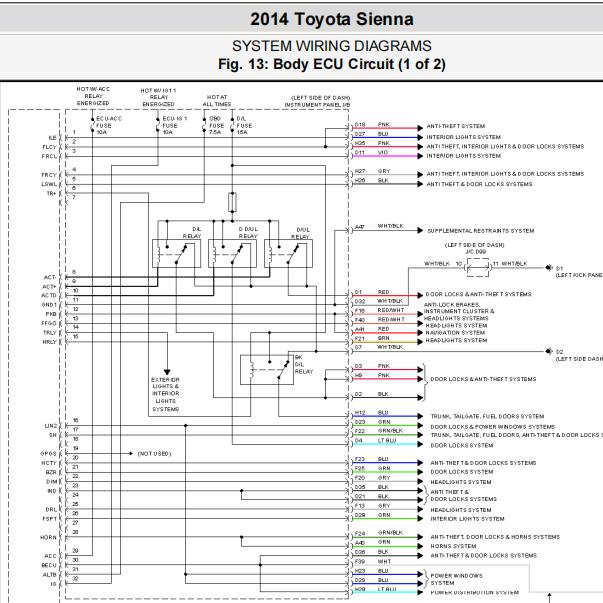Click the ILE pin label
Viewport: 603px width, 603px height.
pyautogui.click(x=52, y=138)
